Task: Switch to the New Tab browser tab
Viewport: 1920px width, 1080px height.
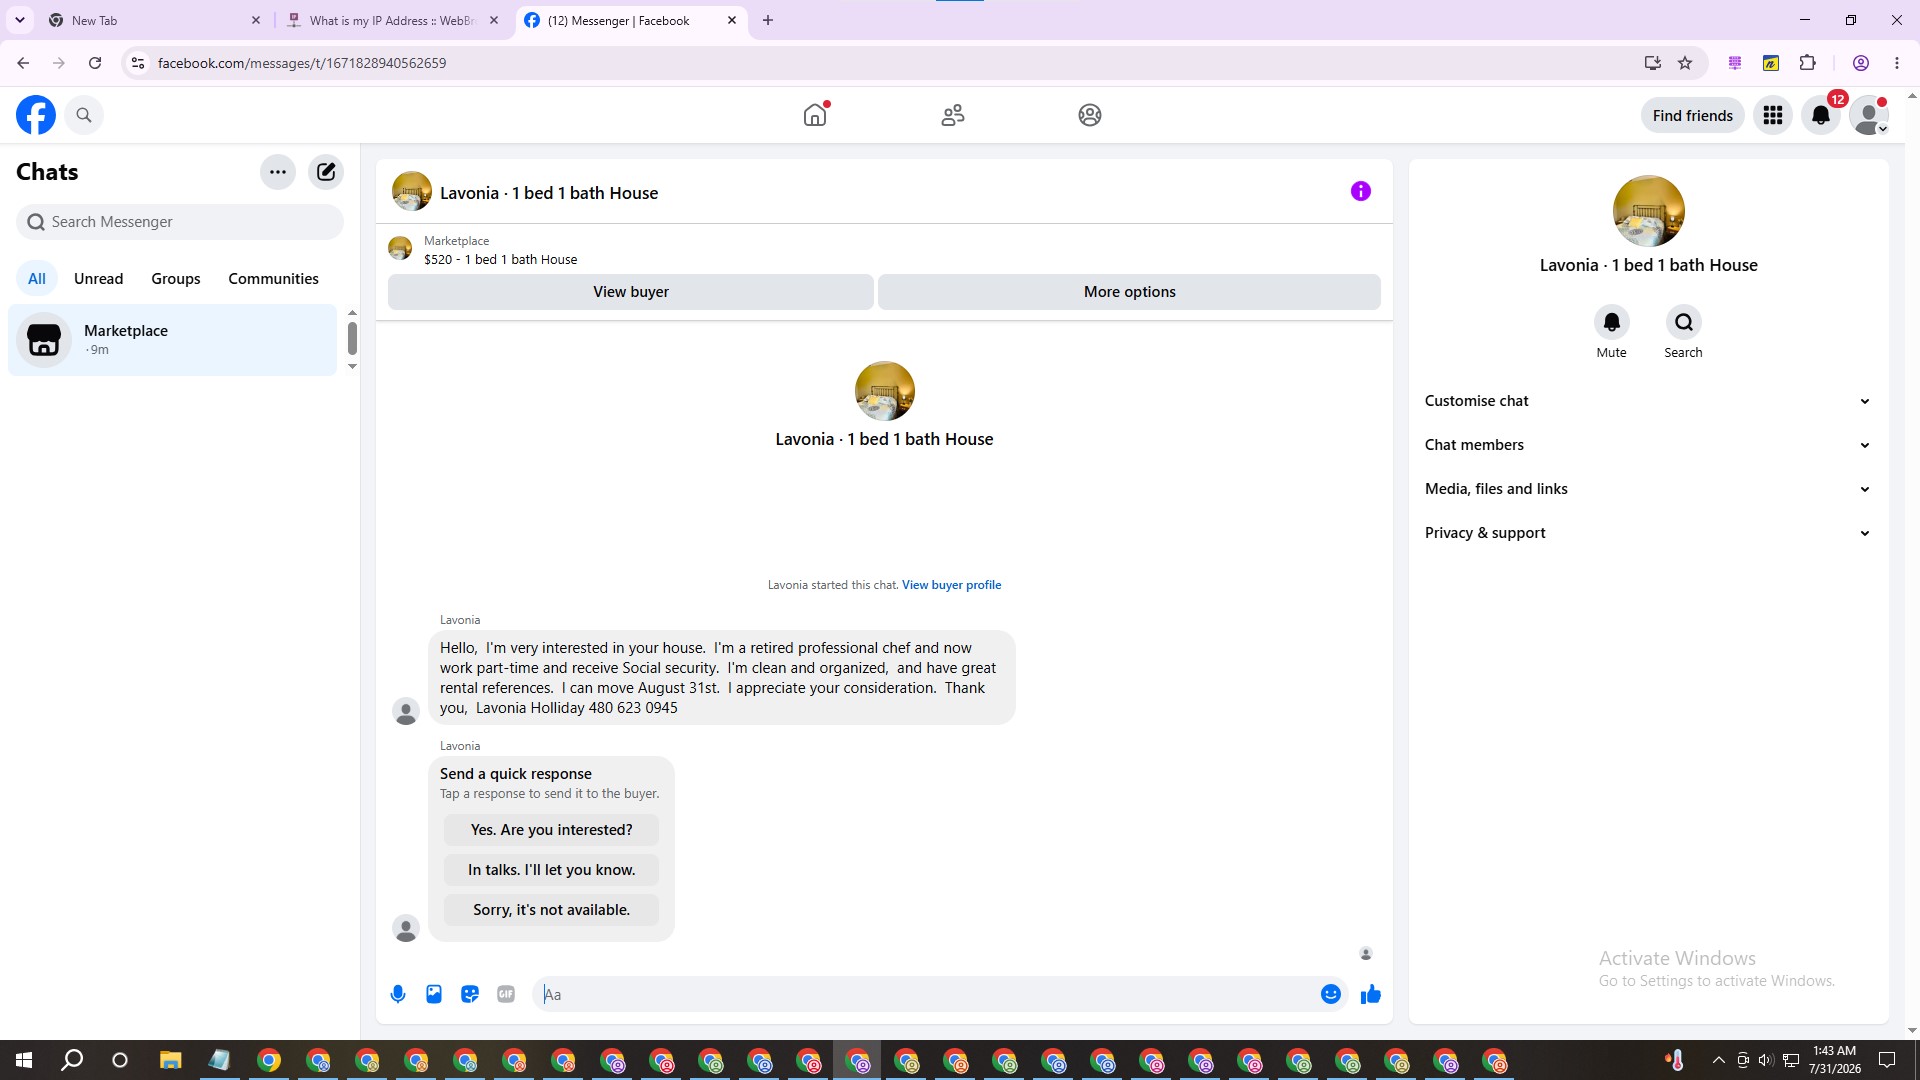Action: click(x=150, y=20)
